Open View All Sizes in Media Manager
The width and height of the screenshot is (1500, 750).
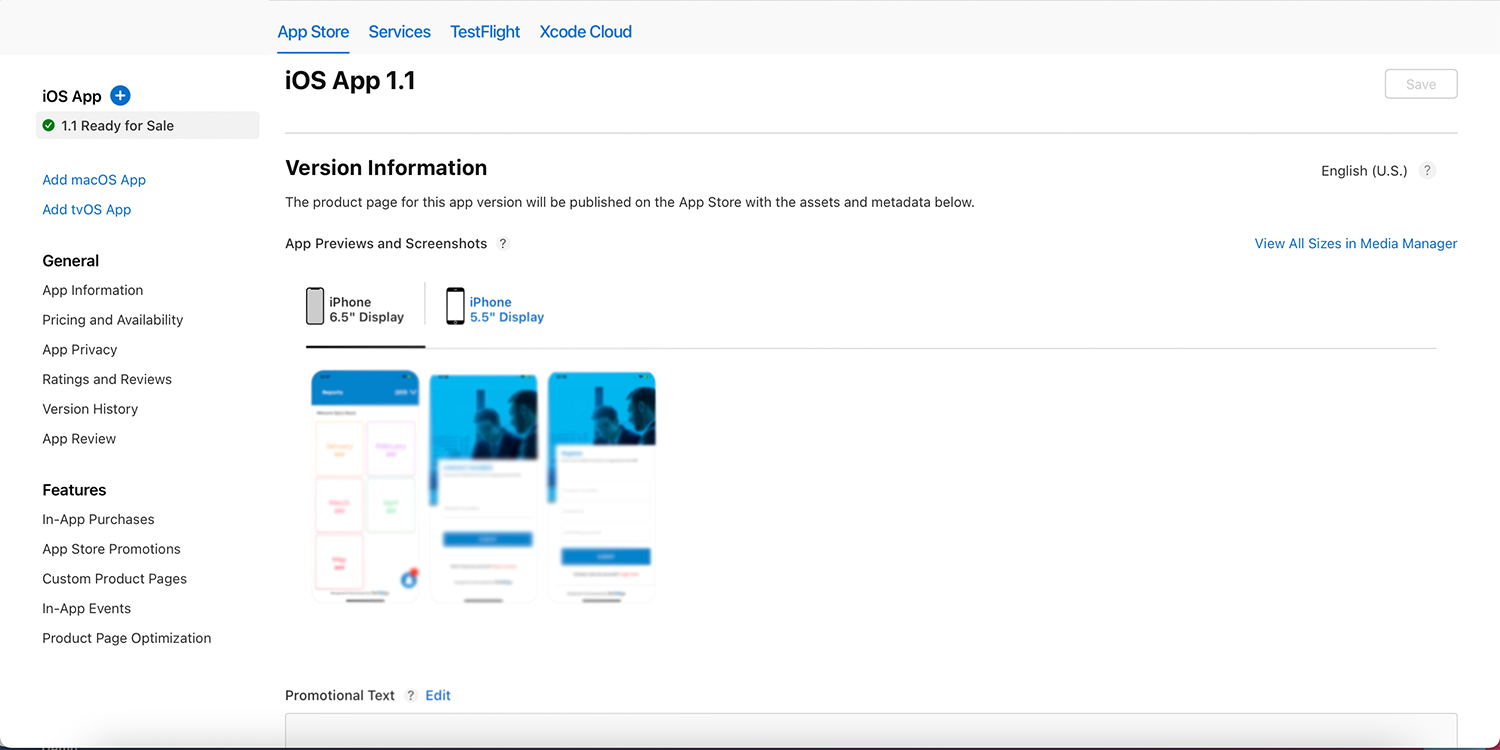[x=1355, y=243]
